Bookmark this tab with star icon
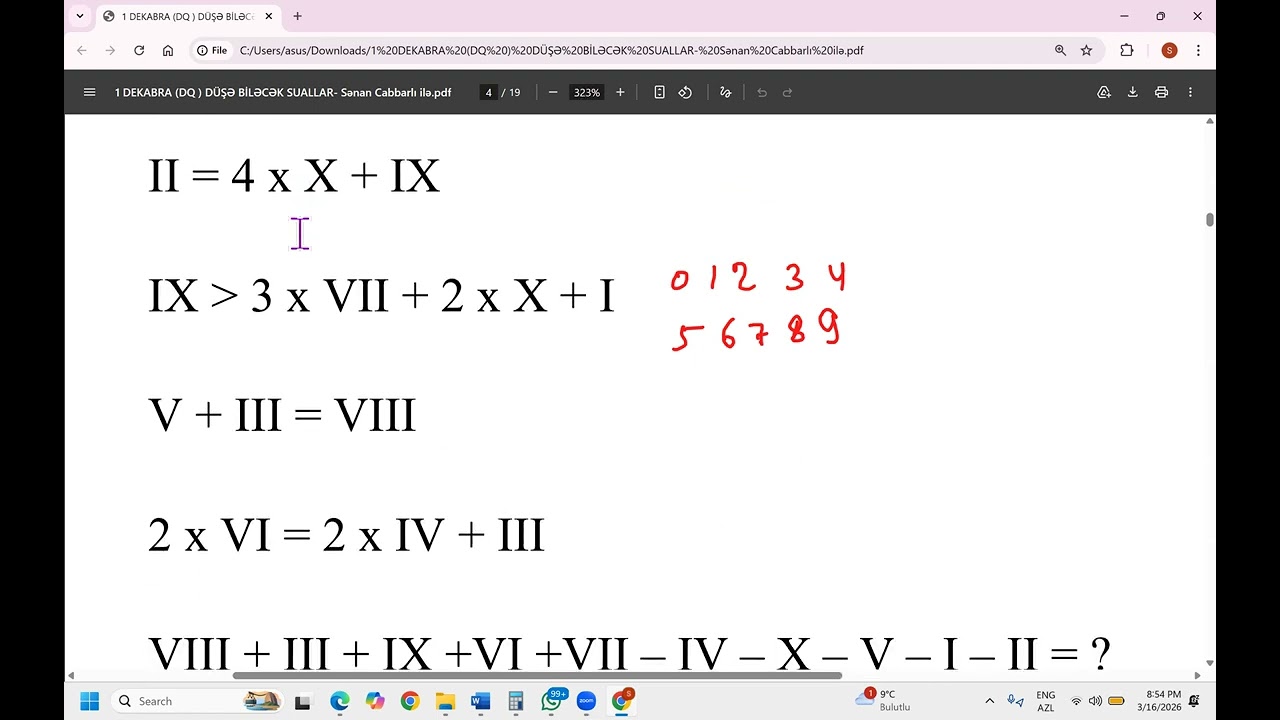Screen dimensions: 1280x720 1086,50
